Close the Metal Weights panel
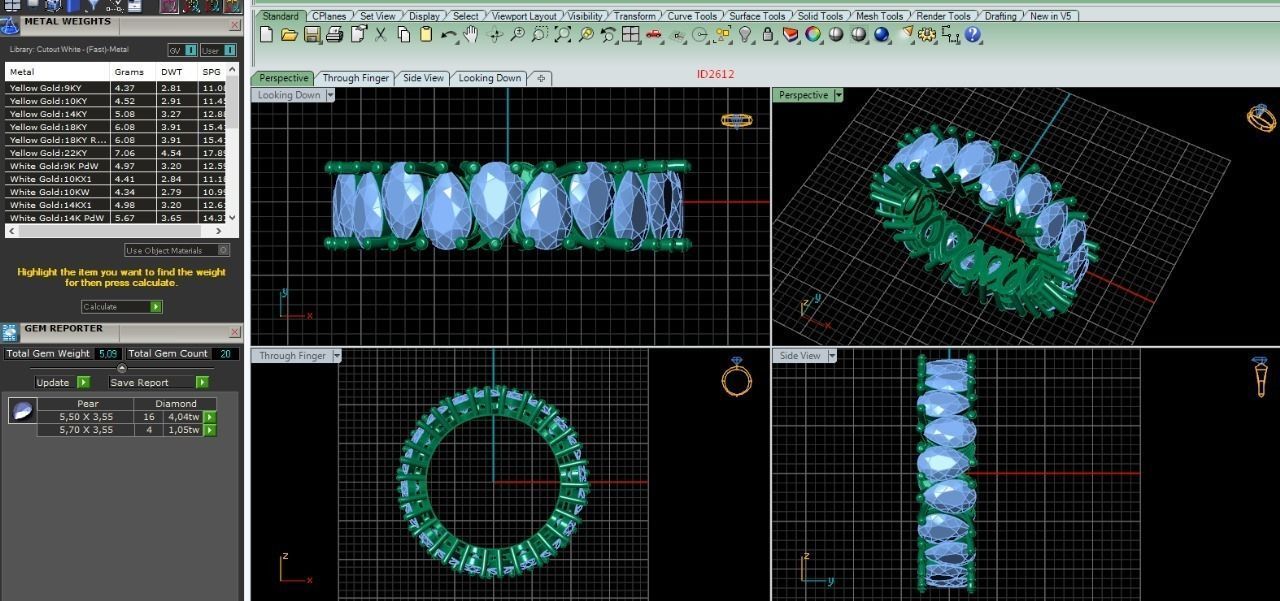The image size is (1280, 601). (235, 25)
